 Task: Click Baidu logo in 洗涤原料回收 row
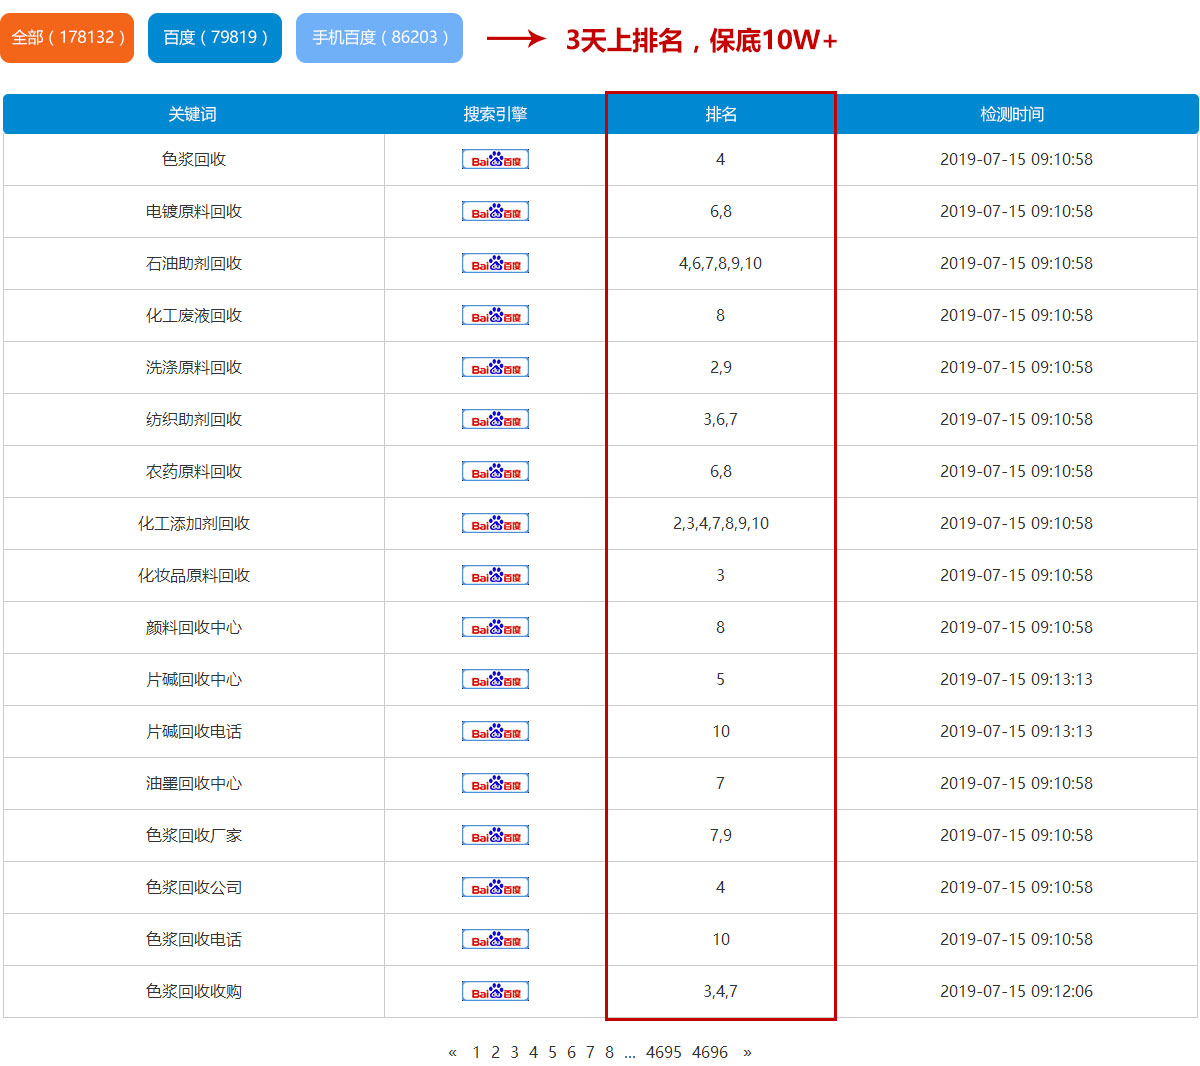point(495,367)
